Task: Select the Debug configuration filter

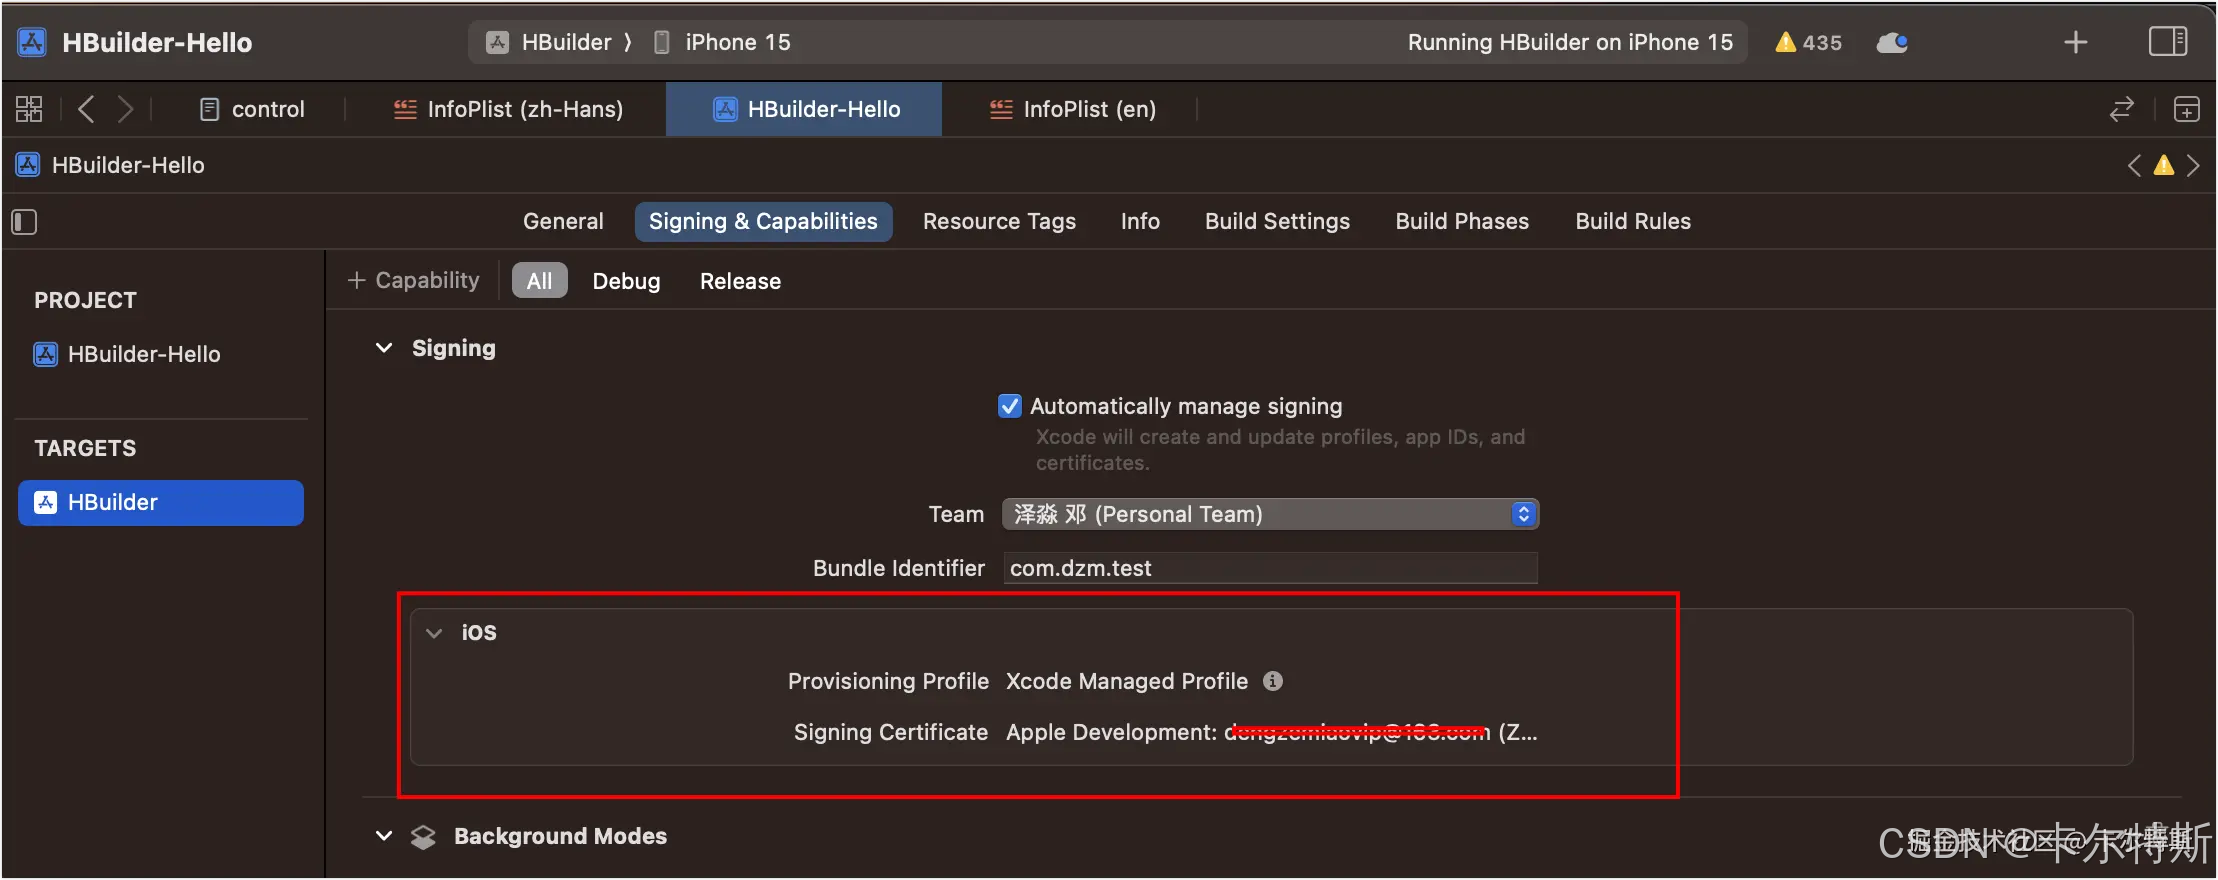Action: [626, 281]
